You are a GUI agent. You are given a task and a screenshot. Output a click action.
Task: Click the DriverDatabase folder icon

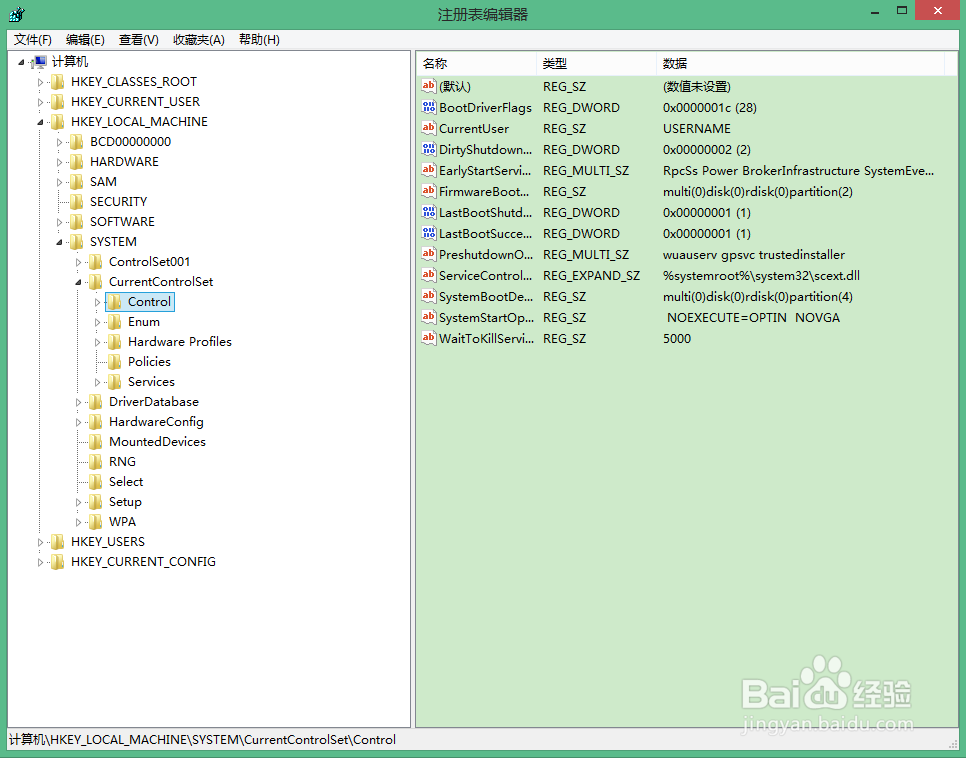pyautogui.click(x=95, y=402)
